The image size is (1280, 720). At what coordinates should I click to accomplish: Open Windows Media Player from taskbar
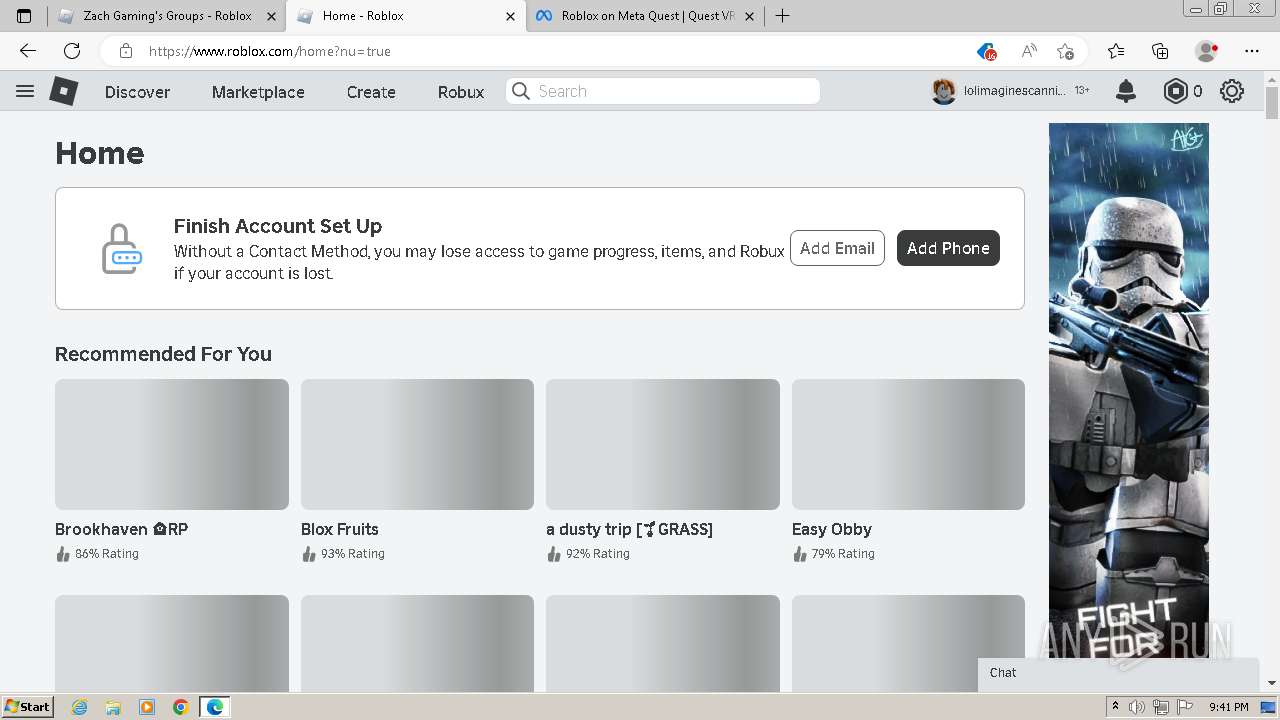147,707
